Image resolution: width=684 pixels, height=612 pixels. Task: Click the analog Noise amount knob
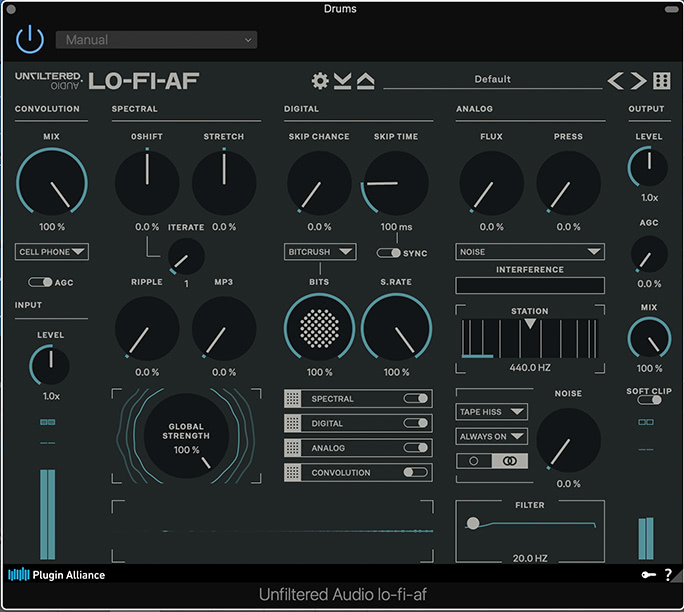tap(568, 440)
